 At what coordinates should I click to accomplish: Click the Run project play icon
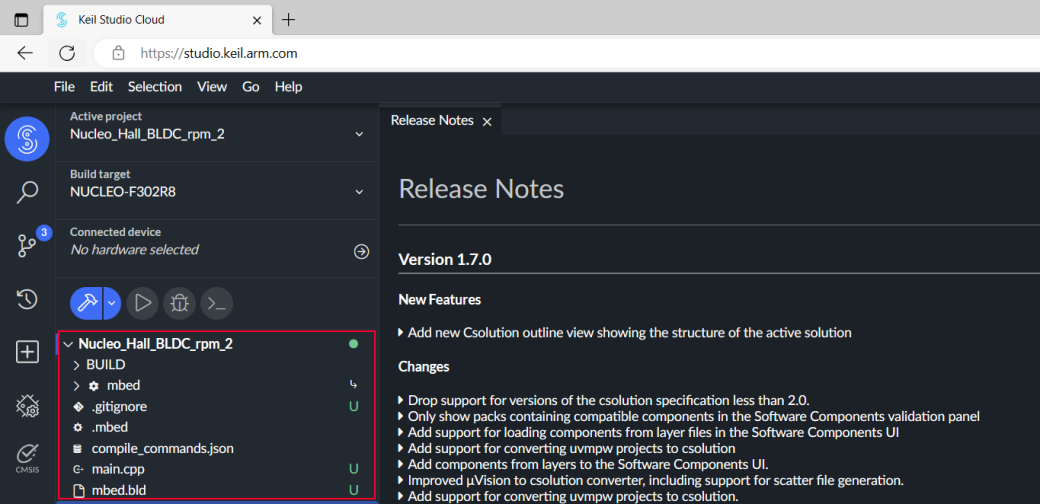click(x=143, y=302)
